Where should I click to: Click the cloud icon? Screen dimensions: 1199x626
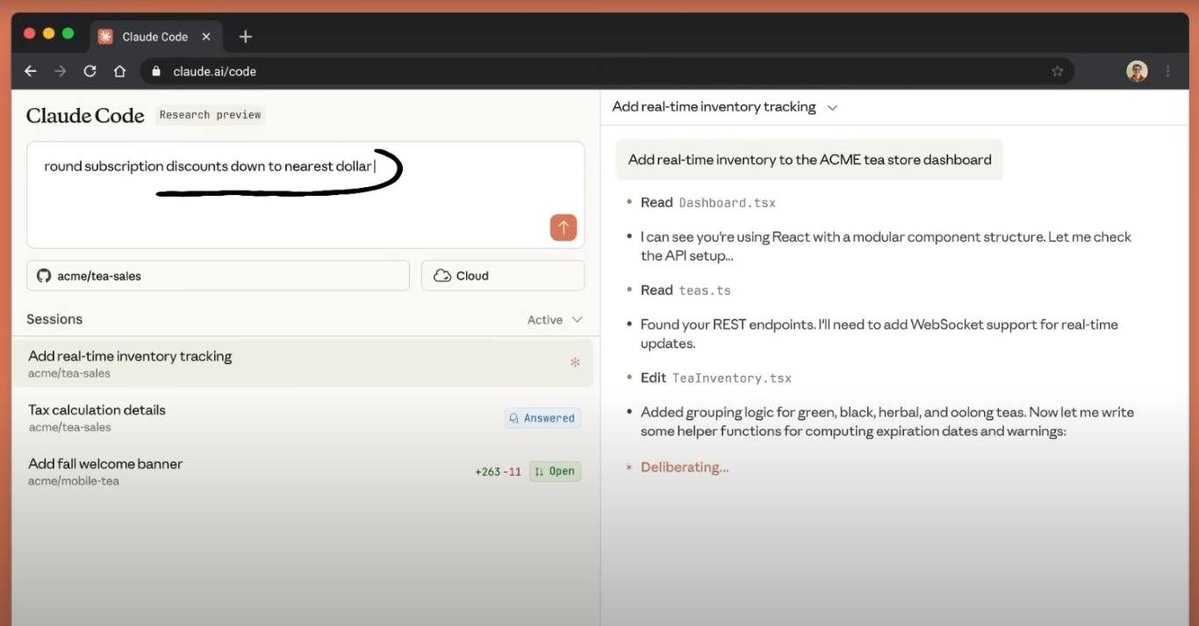(x=442, y=276)
